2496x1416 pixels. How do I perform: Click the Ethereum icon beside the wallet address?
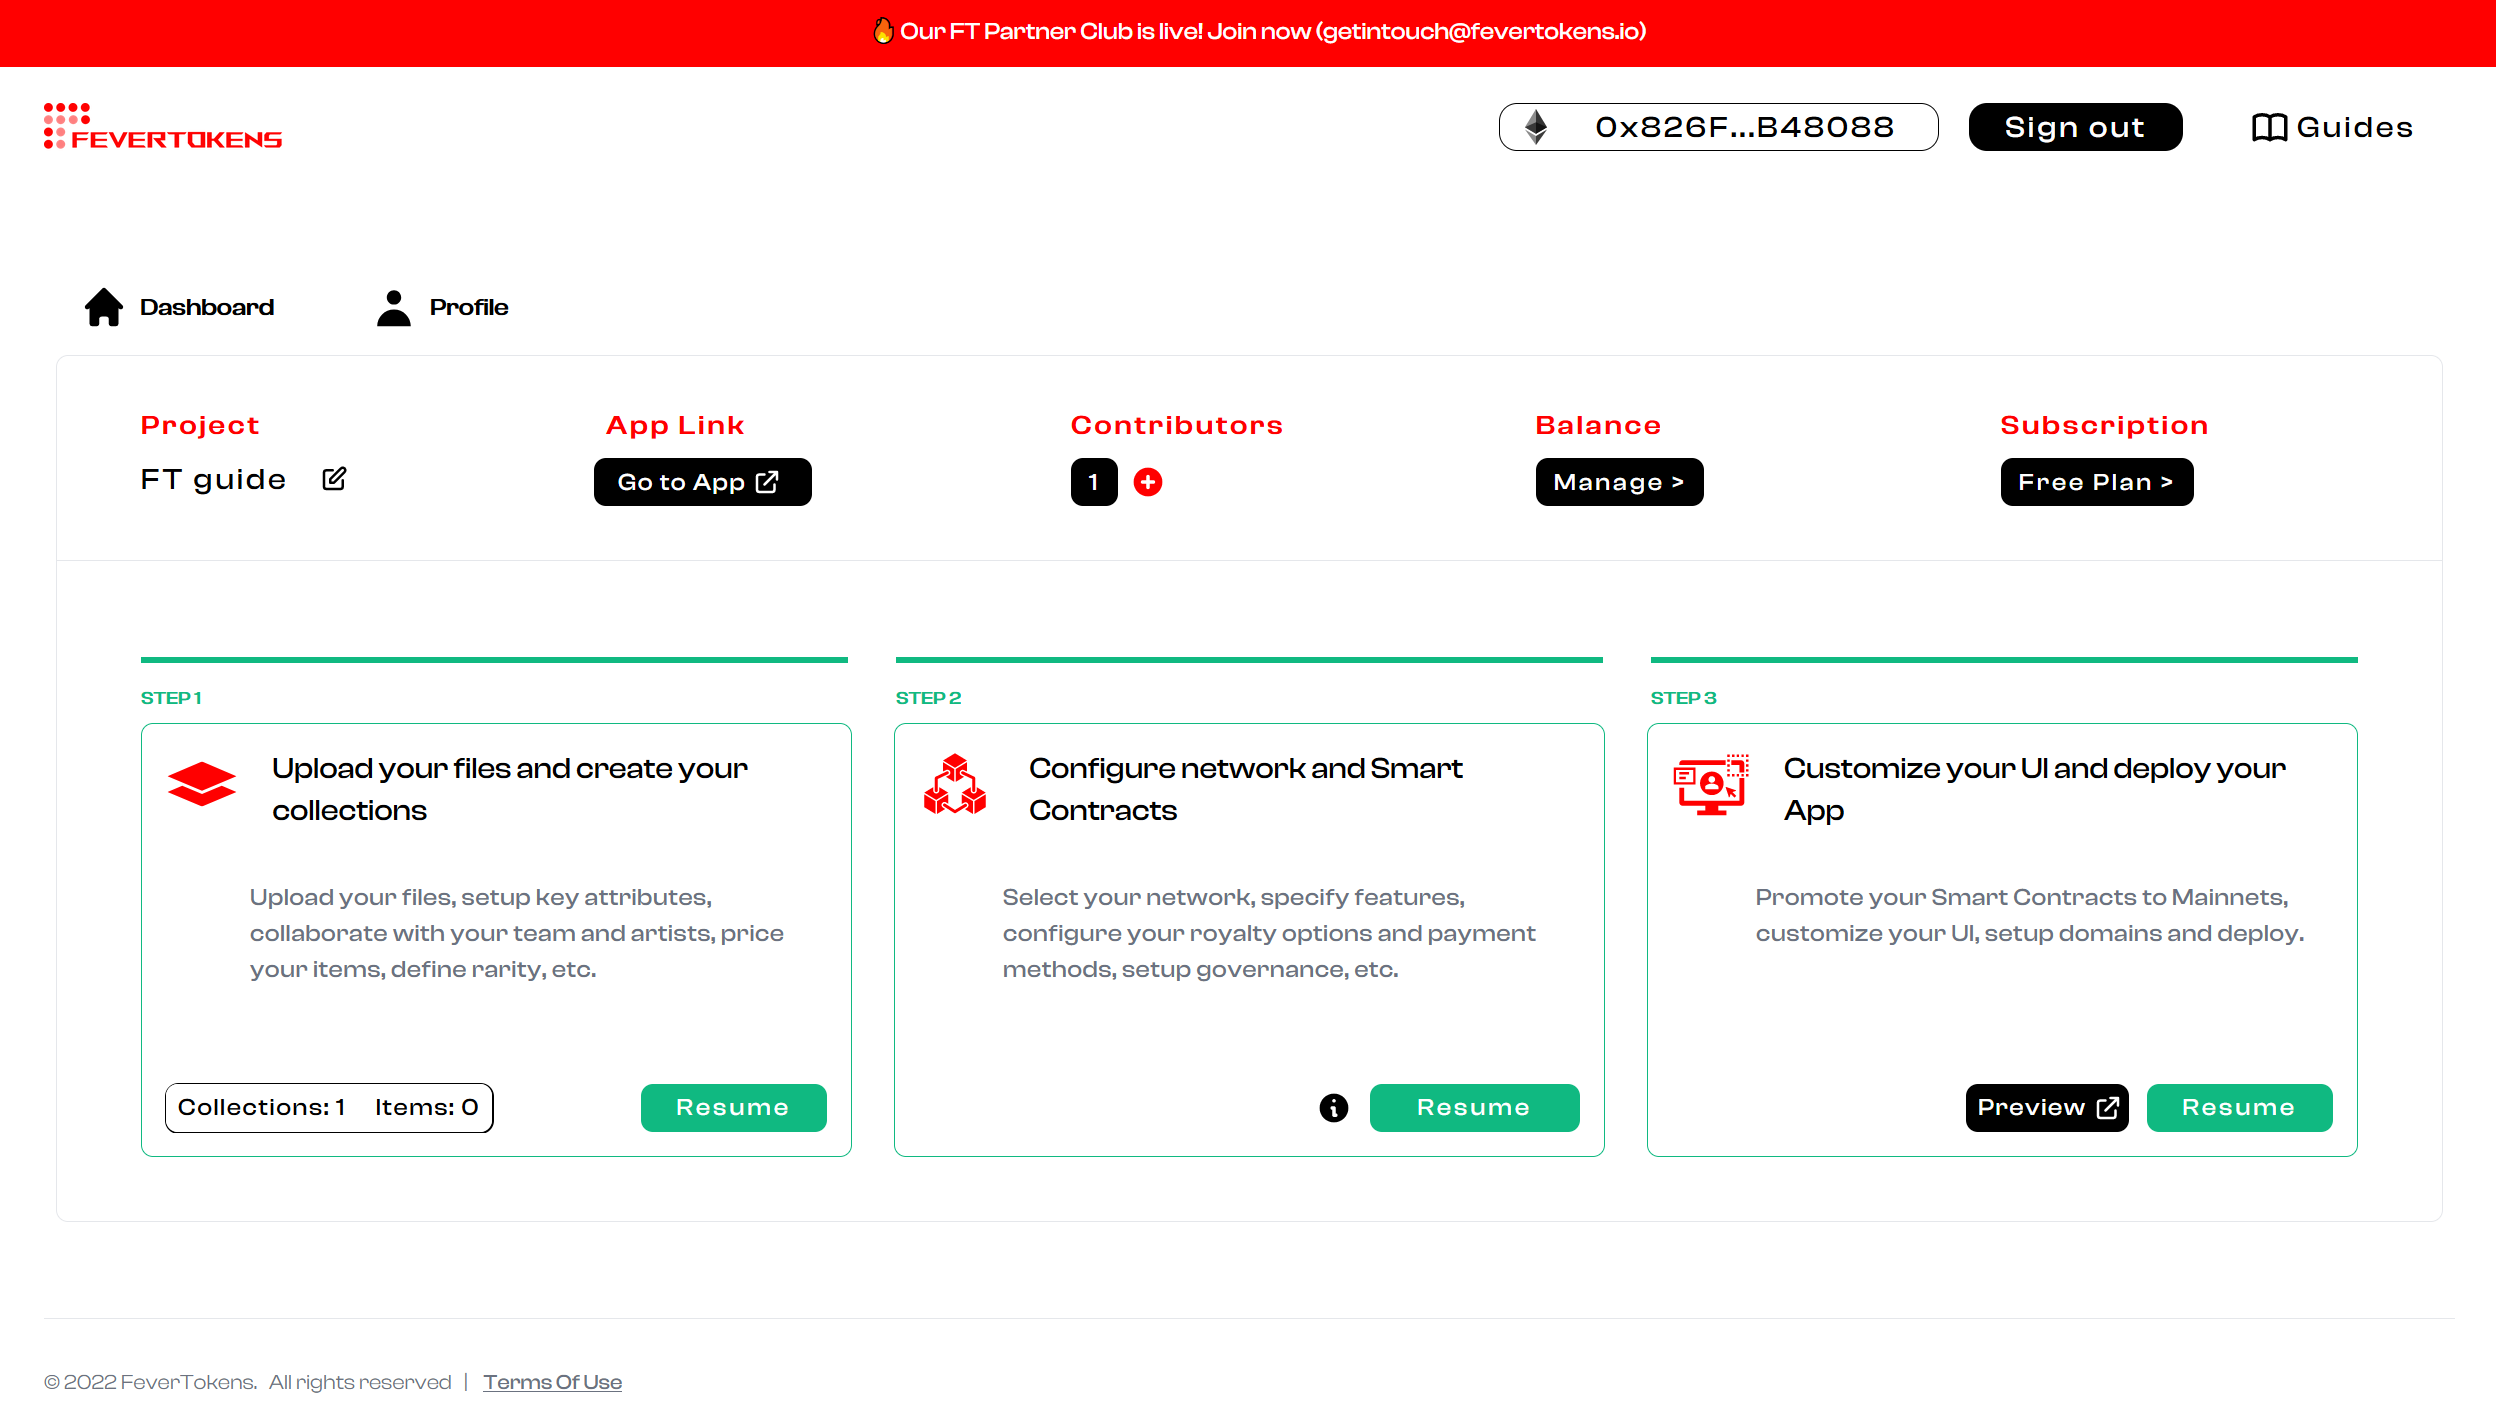click(x=1535, y=126)
